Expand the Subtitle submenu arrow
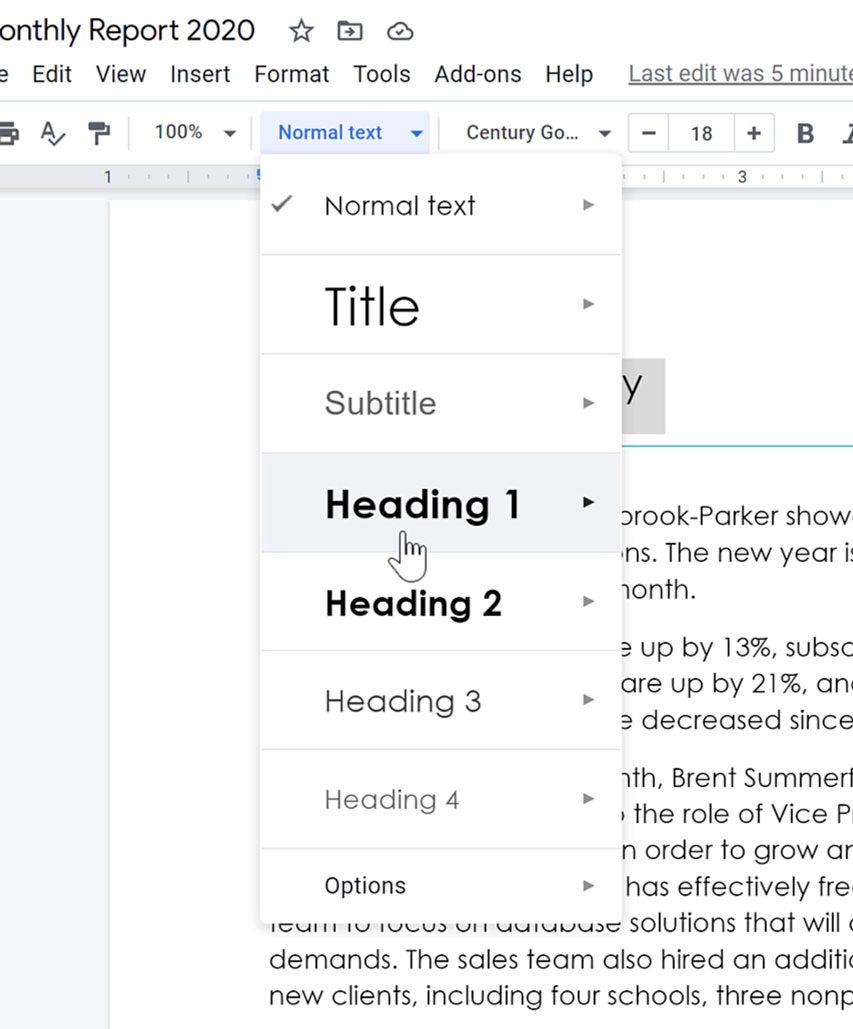 tap(589, 403)
